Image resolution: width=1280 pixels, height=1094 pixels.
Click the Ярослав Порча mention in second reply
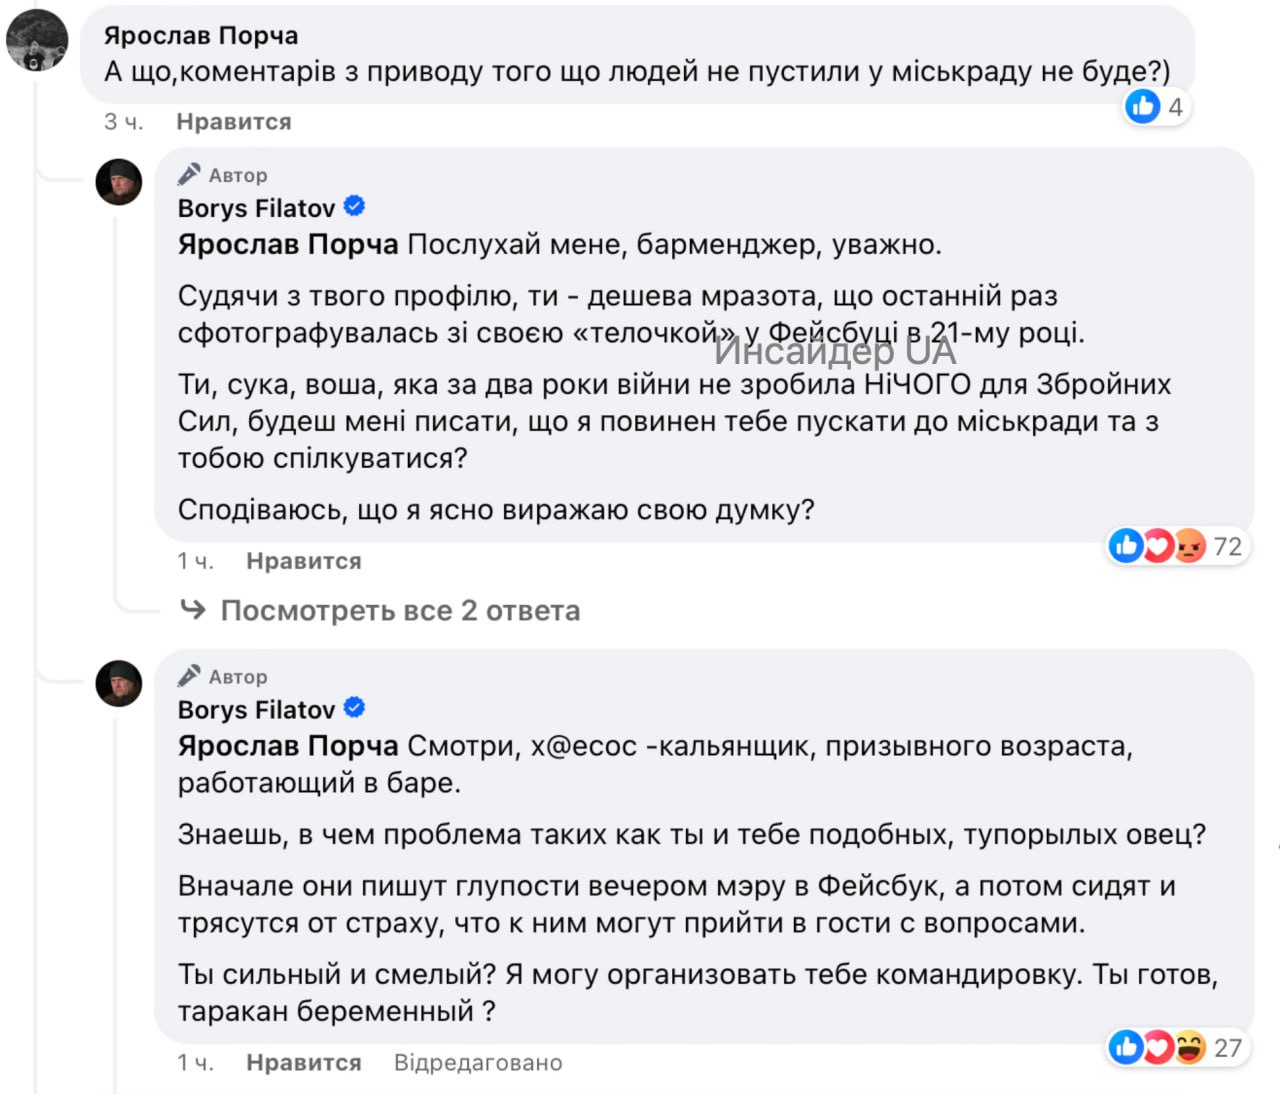click(288, 746)
